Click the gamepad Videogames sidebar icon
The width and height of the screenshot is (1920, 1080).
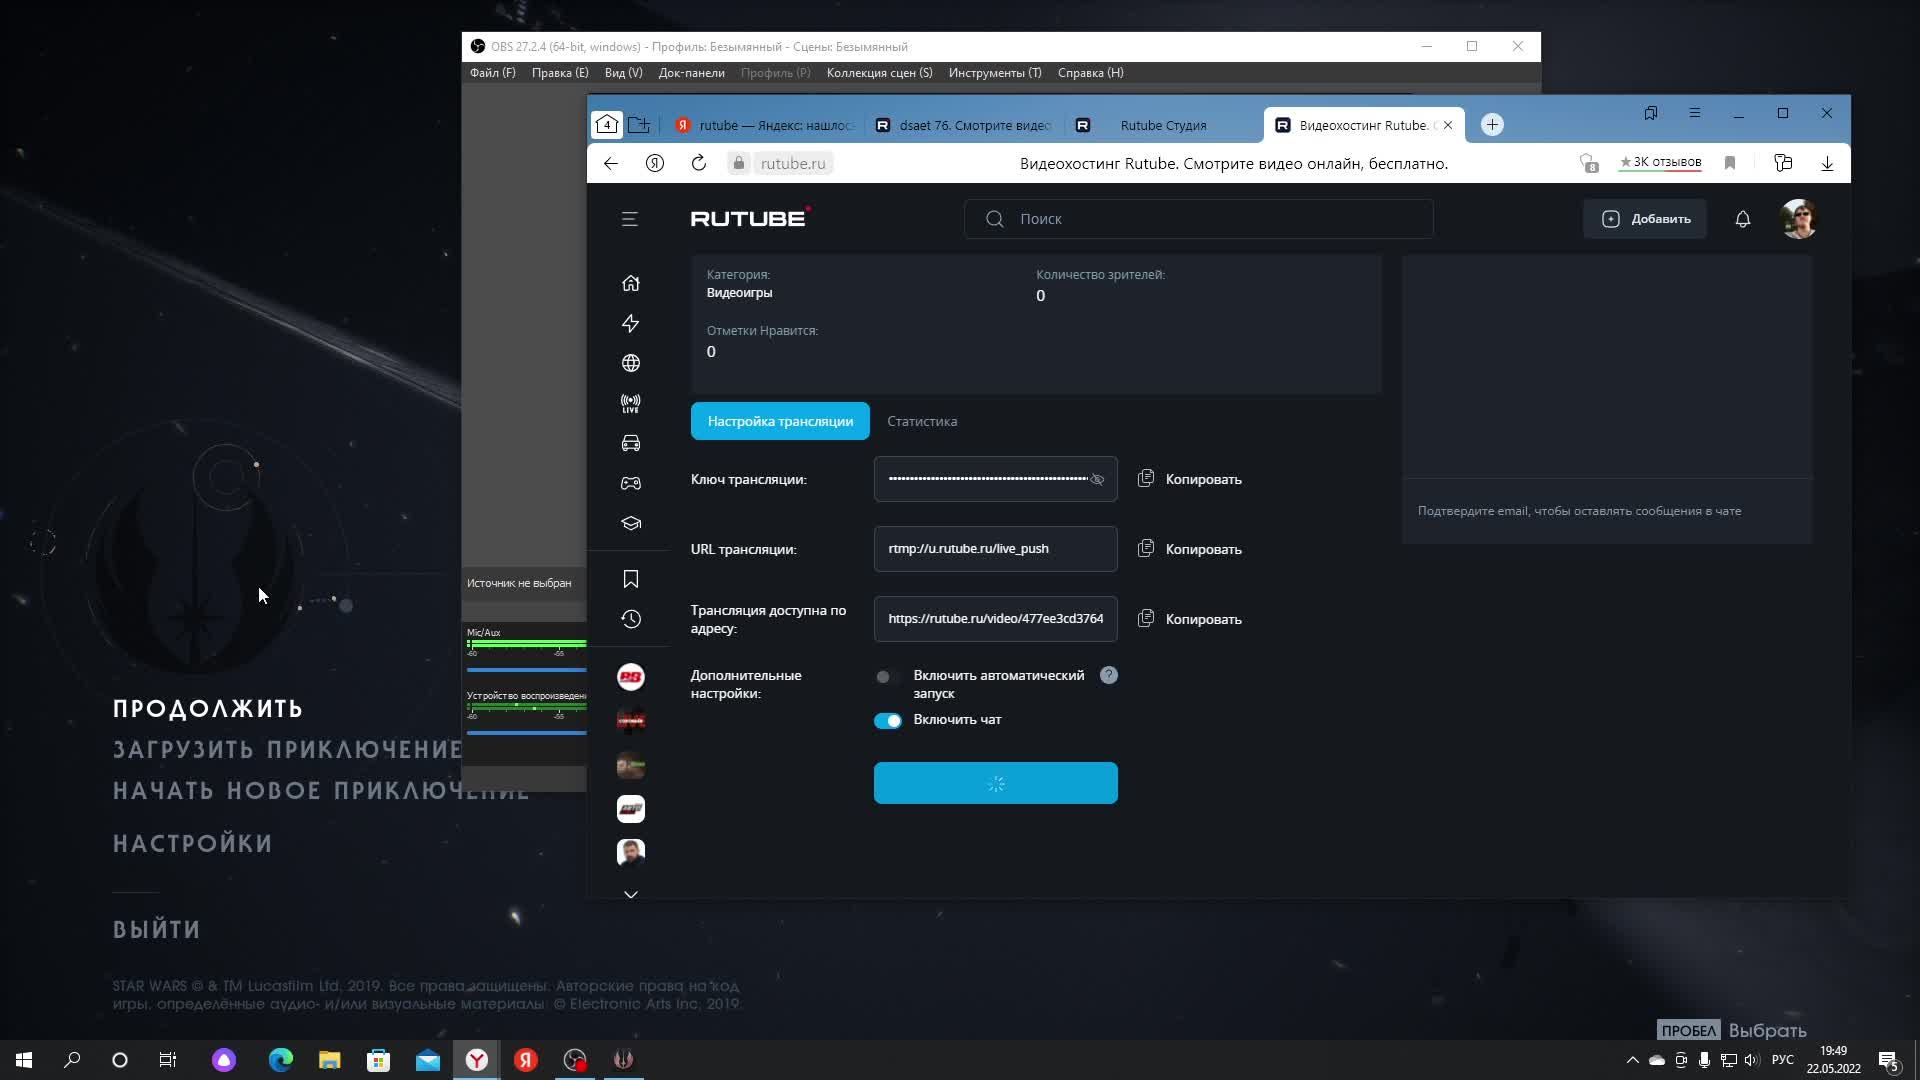pos(630,483)
